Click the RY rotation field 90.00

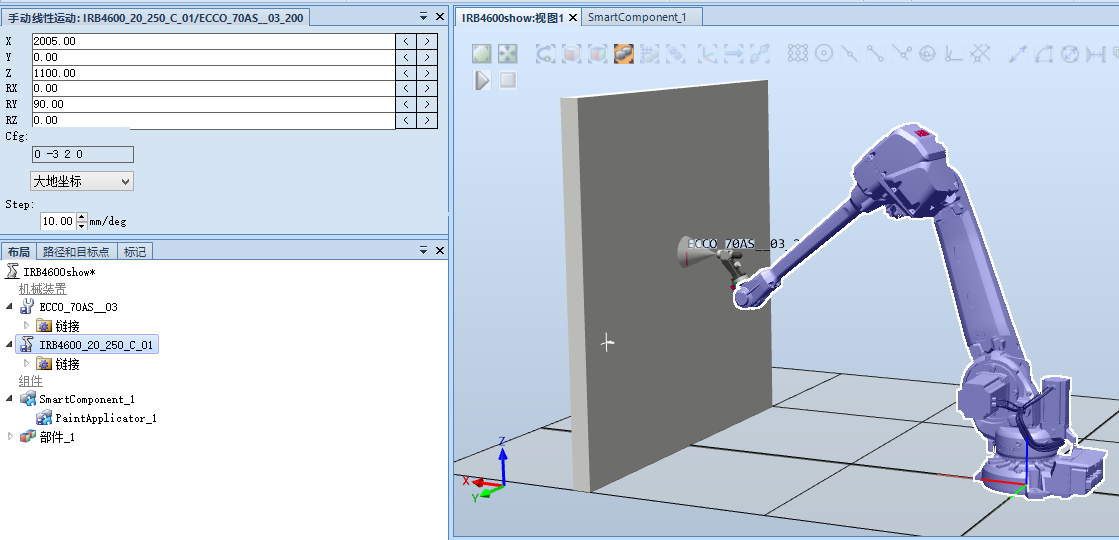213,104
